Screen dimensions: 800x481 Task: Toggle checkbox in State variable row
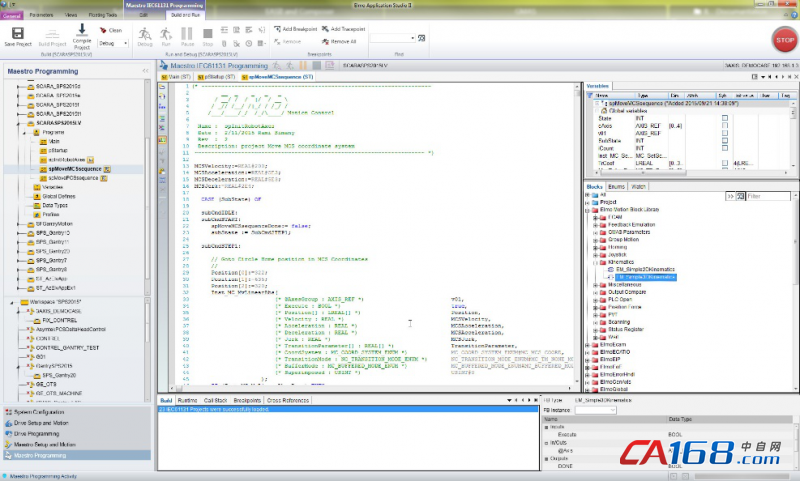click(724, 118)
